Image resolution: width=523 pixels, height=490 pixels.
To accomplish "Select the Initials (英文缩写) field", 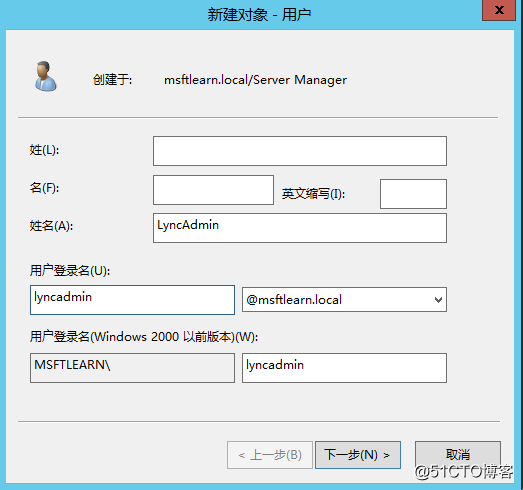I will point(413,194).
